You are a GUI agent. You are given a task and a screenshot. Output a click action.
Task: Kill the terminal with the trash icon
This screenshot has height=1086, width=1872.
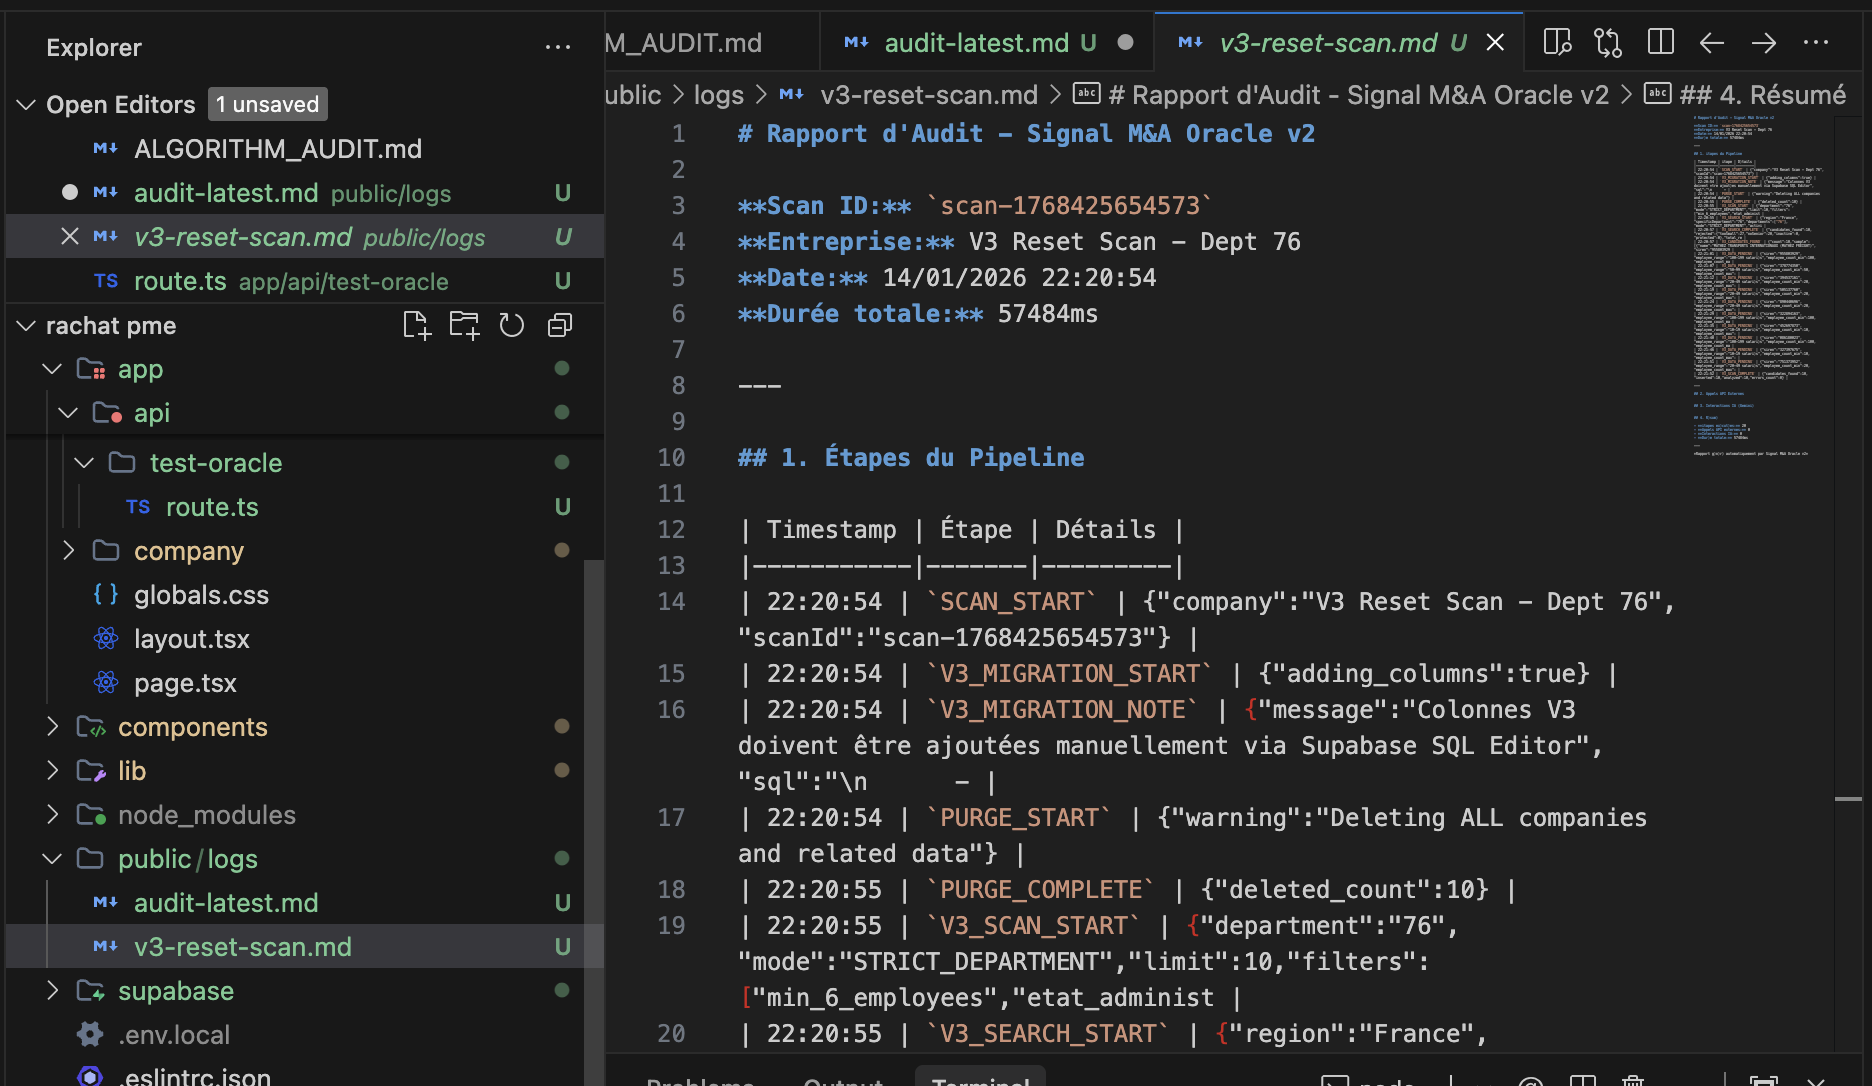(x=1634, y=1080)
